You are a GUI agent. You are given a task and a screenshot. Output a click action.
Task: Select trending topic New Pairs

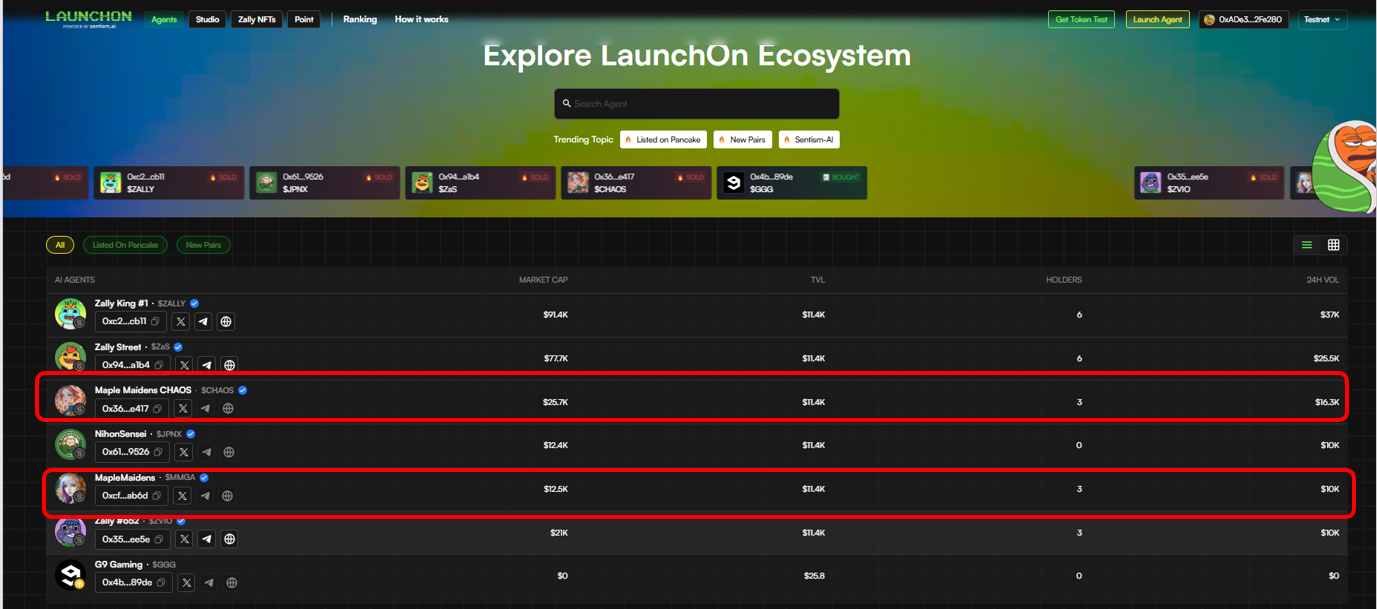pyautogui.click(x=742, y=139)
